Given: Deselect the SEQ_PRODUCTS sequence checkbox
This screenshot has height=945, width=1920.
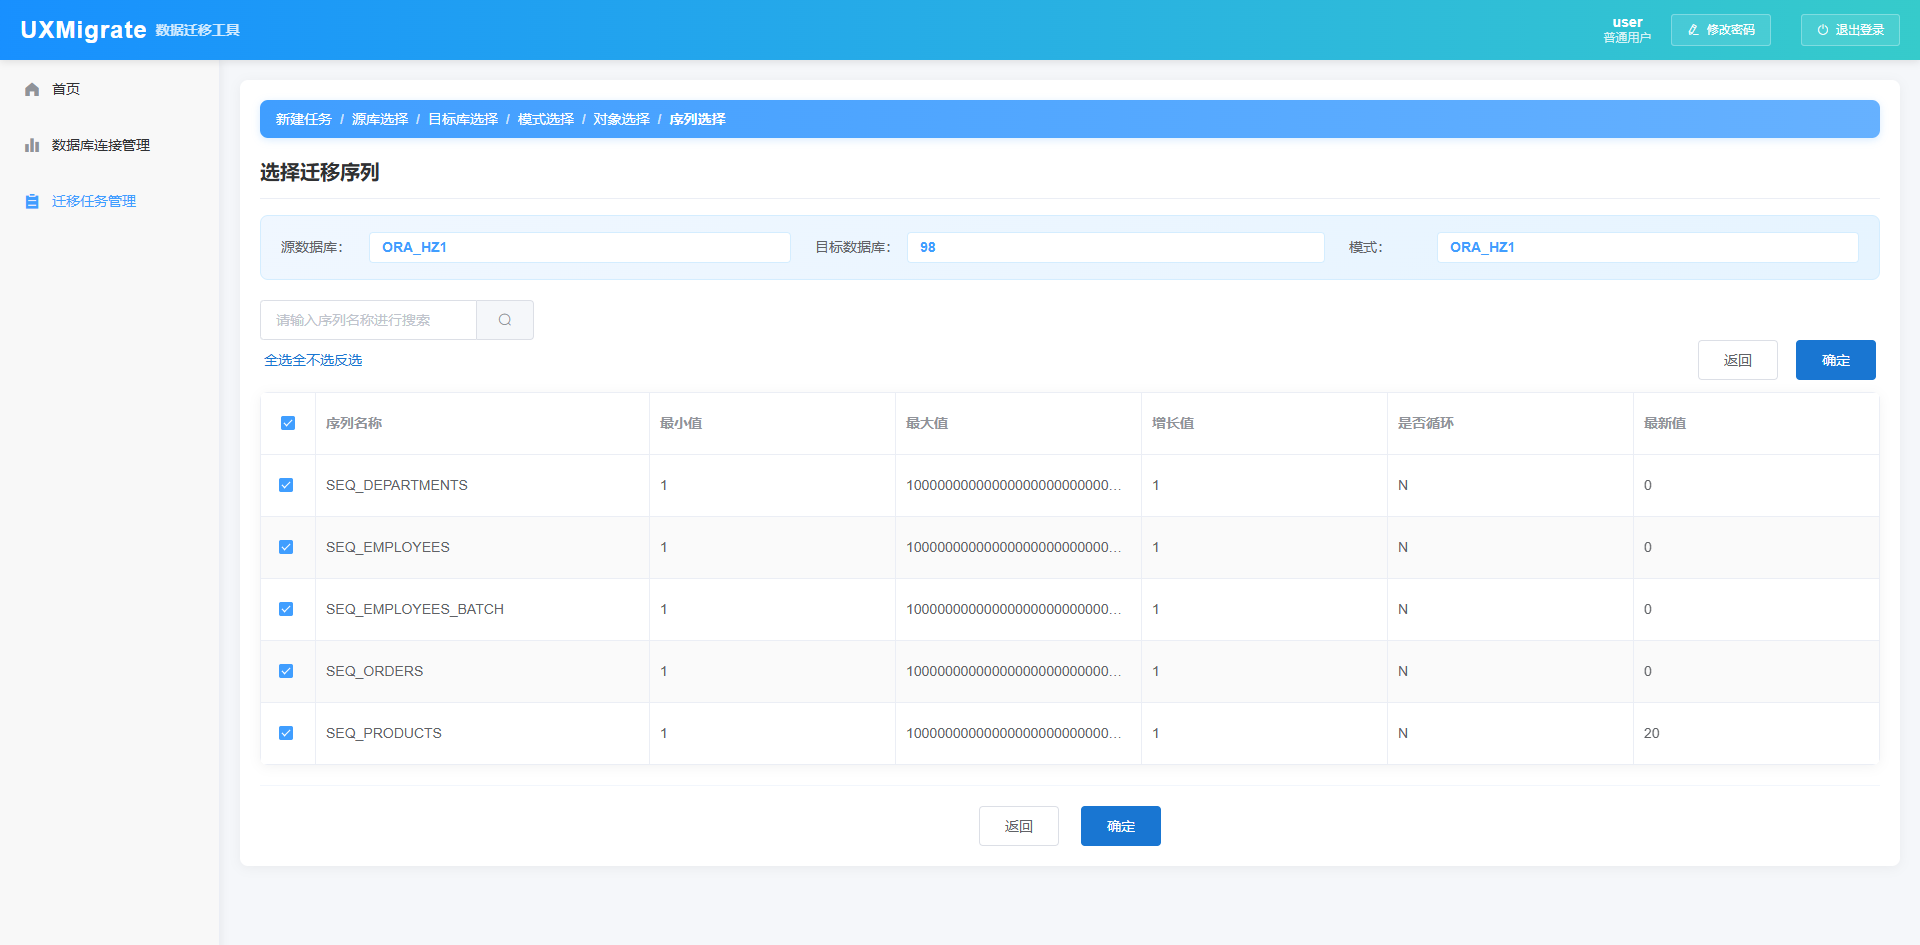Looking at the screenshot, I should [286, 733].
